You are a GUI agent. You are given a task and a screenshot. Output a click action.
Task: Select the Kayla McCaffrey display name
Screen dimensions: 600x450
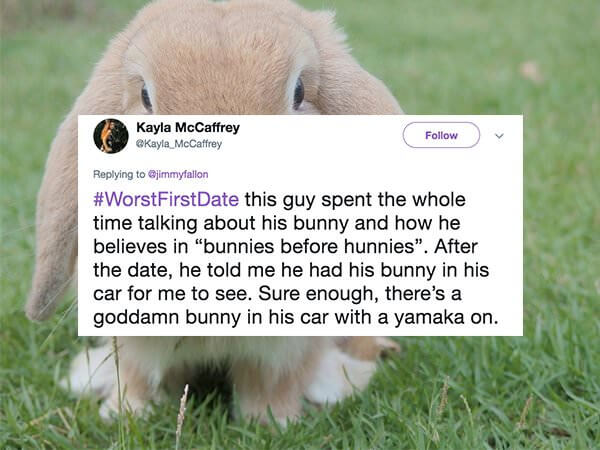[x=188, y=127]
